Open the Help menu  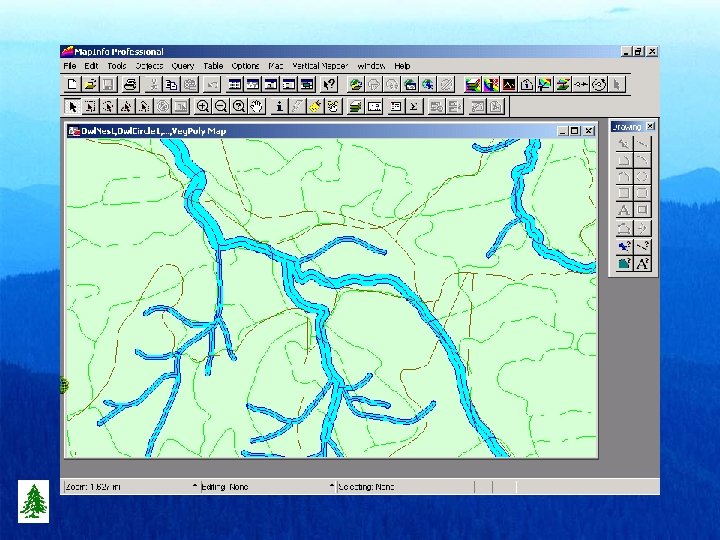[402, 66]
